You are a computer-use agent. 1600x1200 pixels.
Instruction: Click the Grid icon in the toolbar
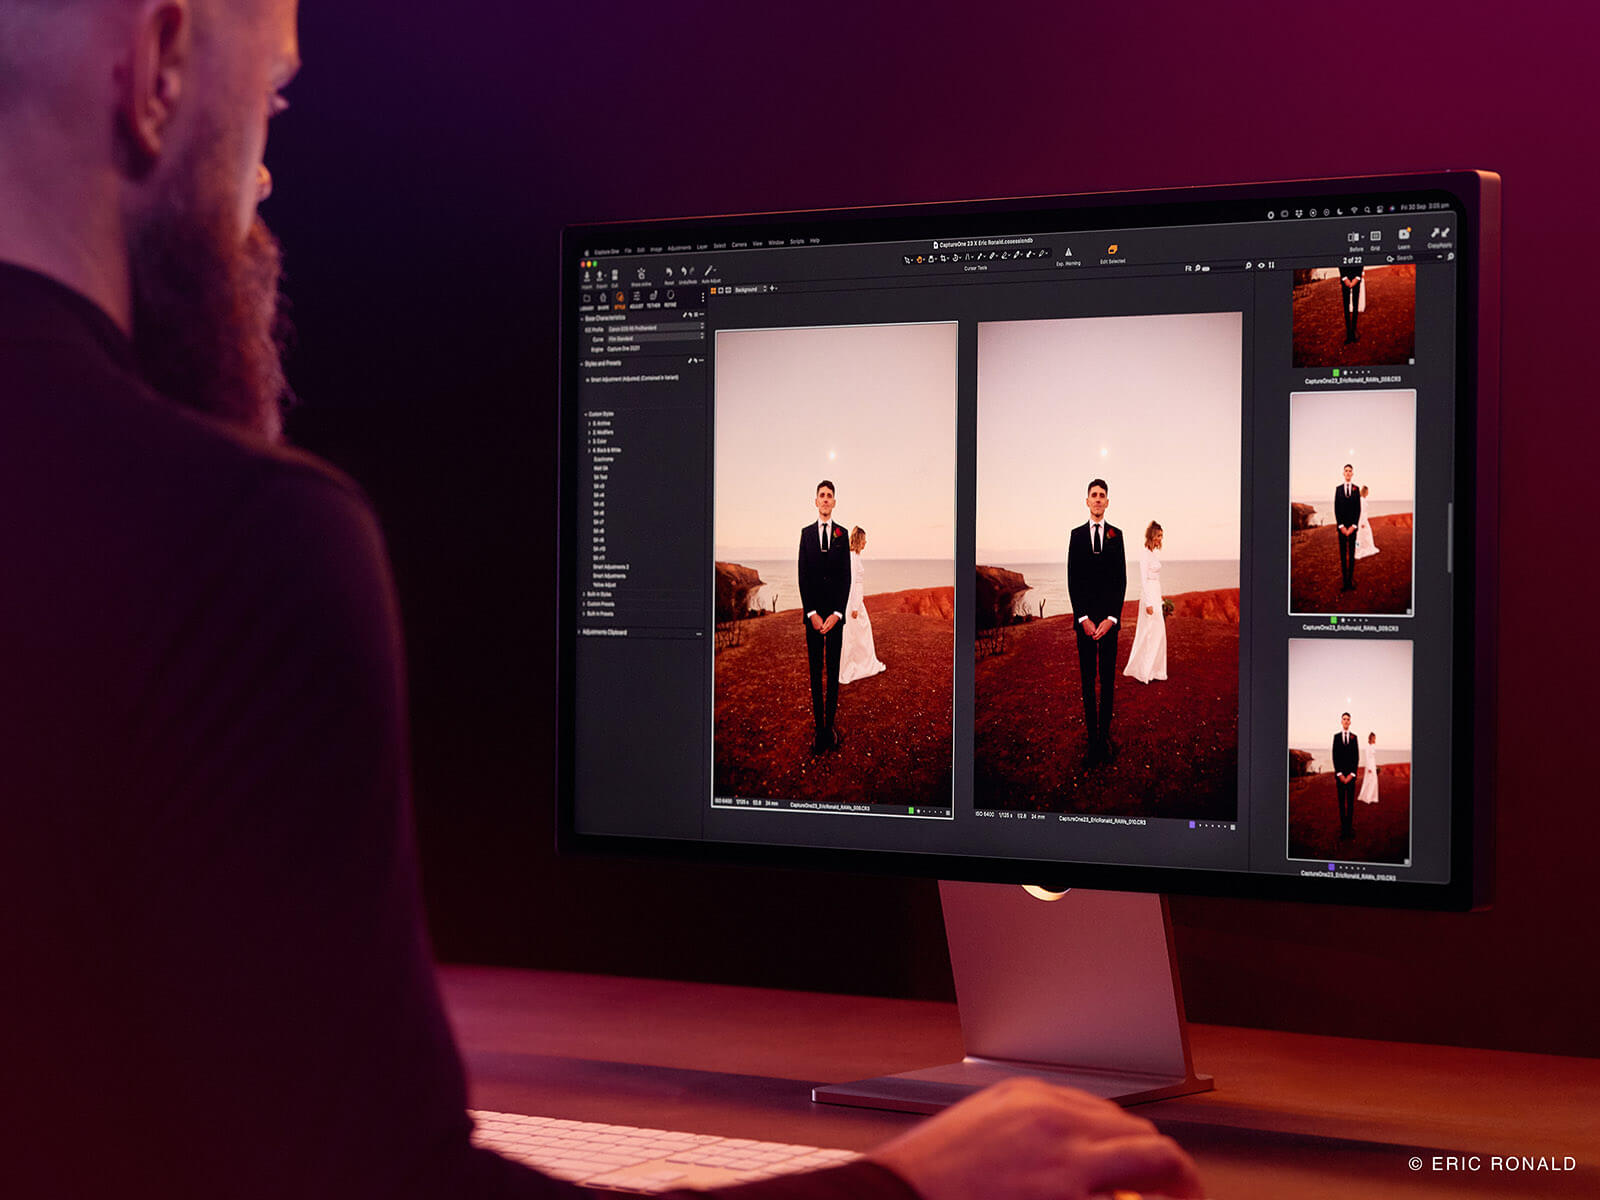pyautogui.click(x=1375, y=237)
